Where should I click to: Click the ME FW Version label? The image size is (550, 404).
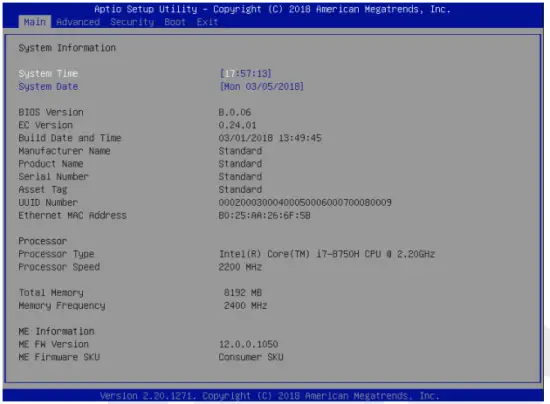tap(53, 344)
